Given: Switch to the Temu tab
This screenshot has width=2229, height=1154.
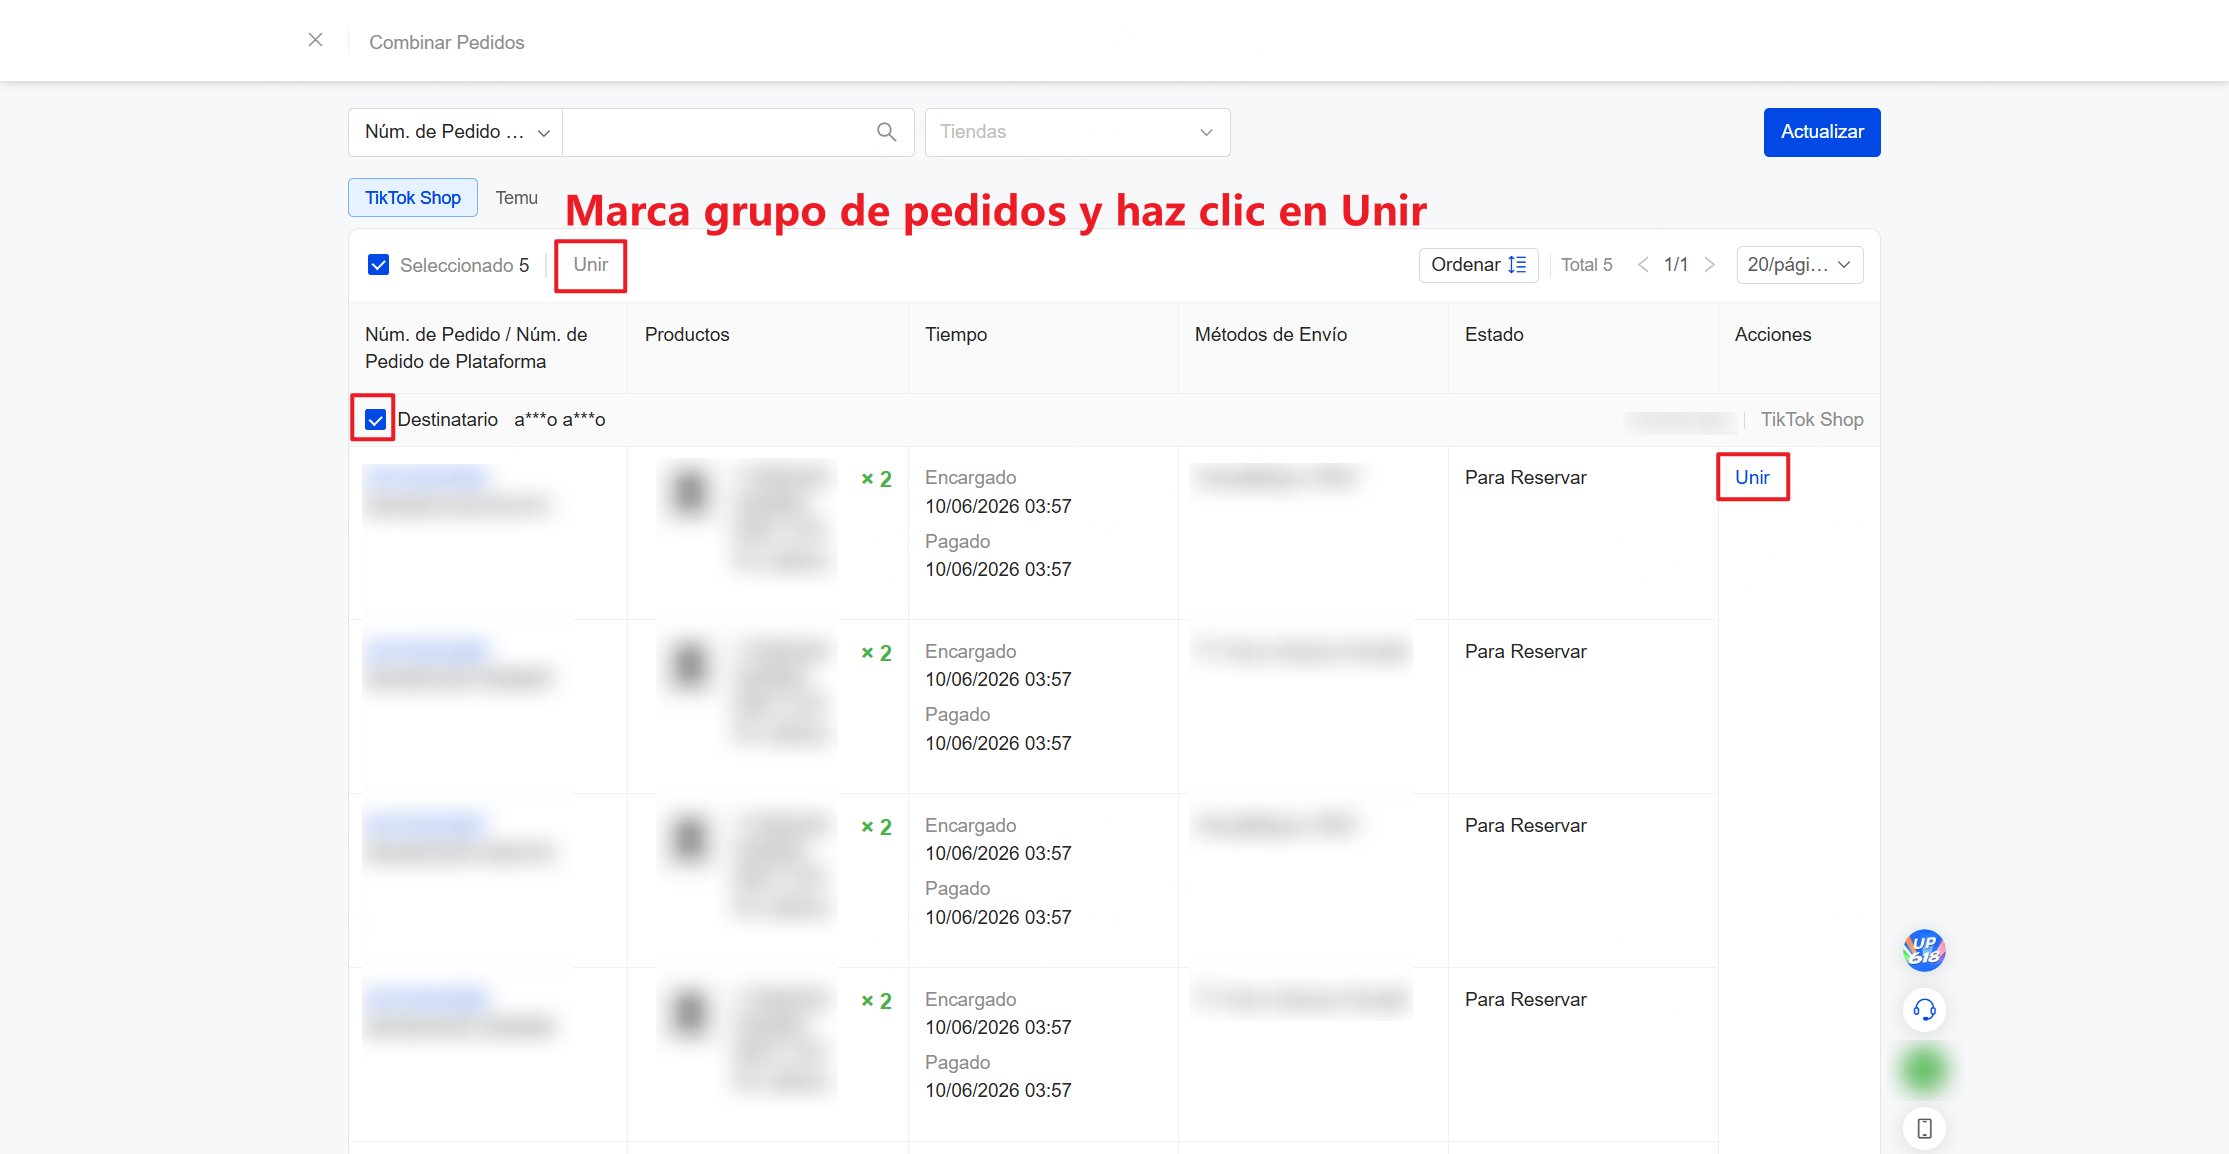Looking at the screenshot, I should (517, 198).
